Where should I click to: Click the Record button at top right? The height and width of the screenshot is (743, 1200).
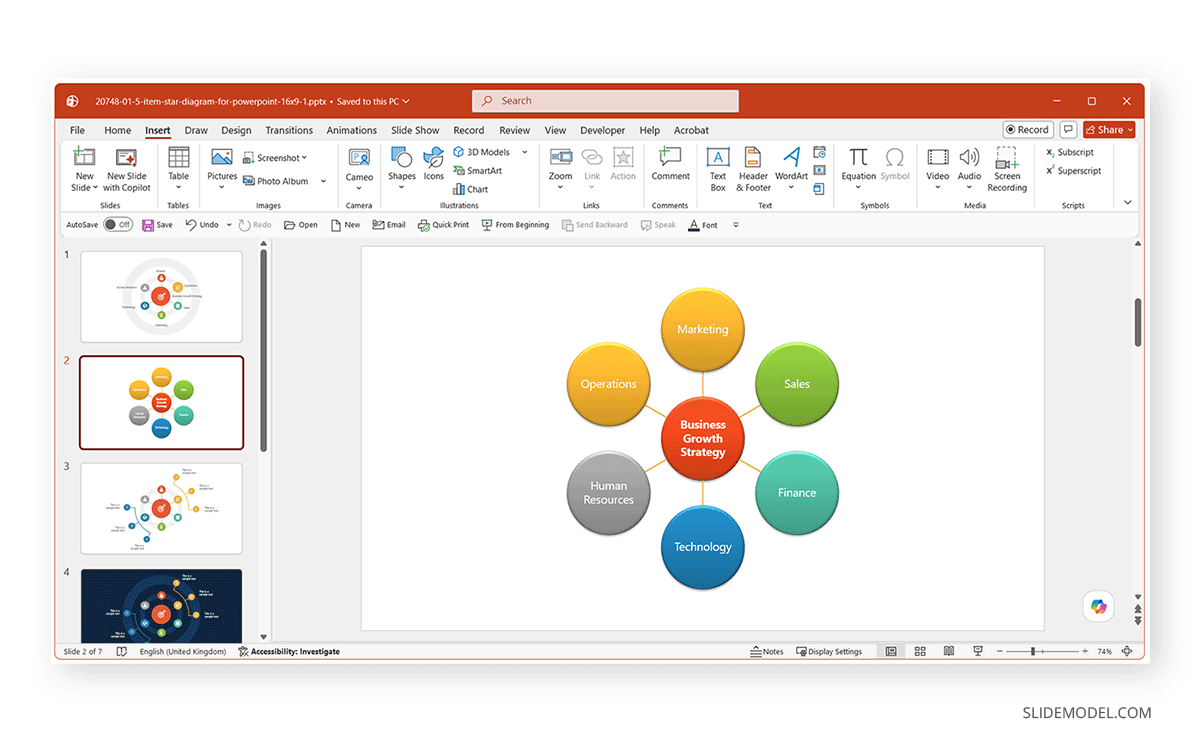click(x=1028, y=130)
